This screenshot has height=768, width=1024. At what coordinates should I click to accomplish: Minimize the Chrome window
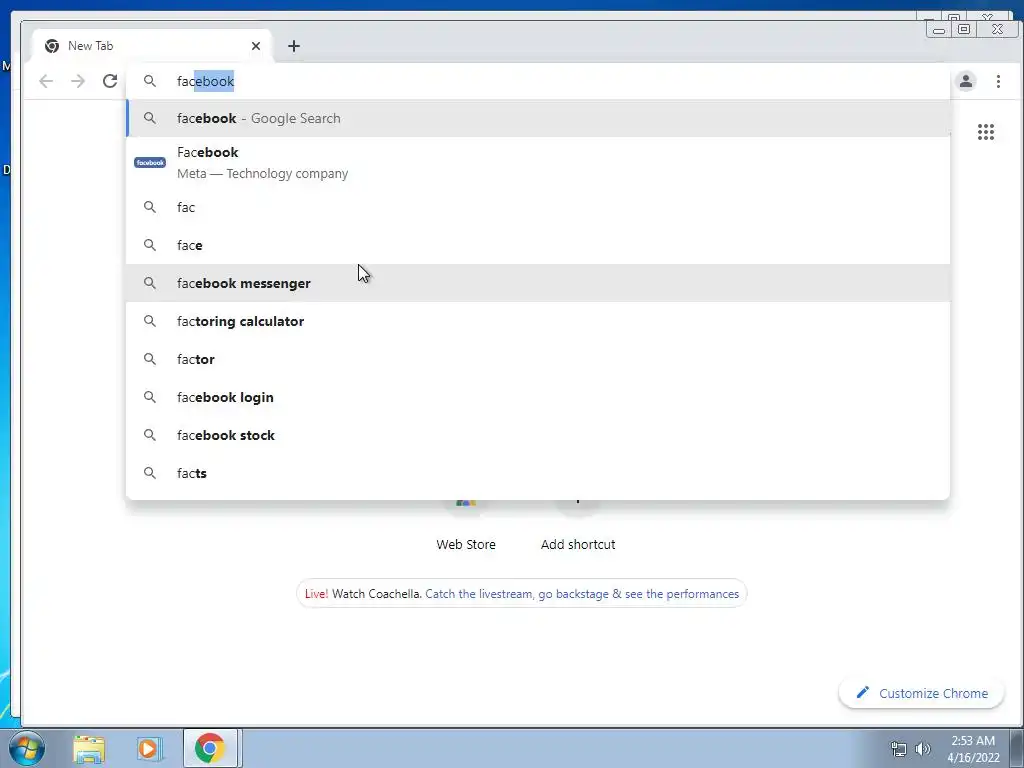tap(938, 29)
